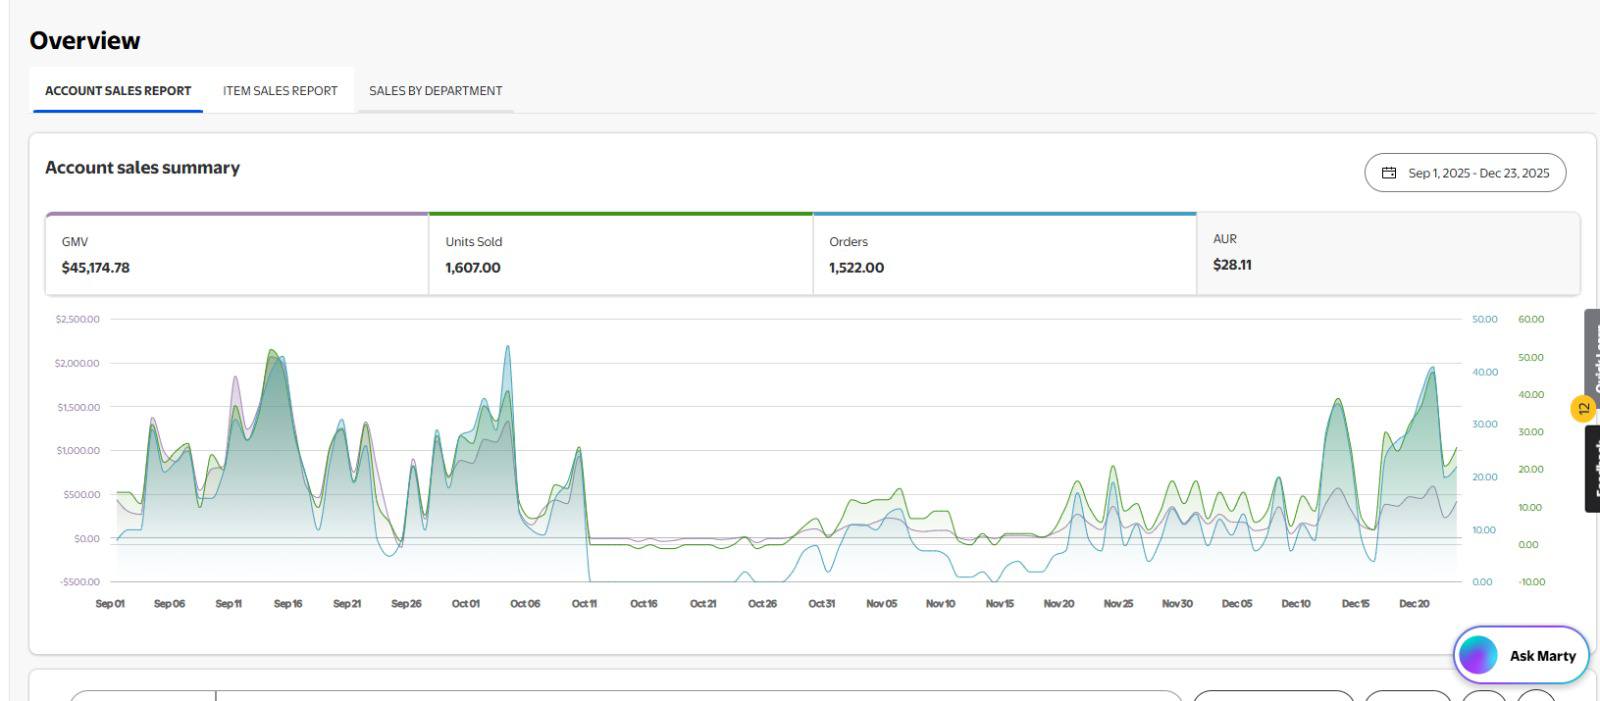
Task: Click the chart peak near Sep 16
Action: pyautogui.click(x=272, y=351)
